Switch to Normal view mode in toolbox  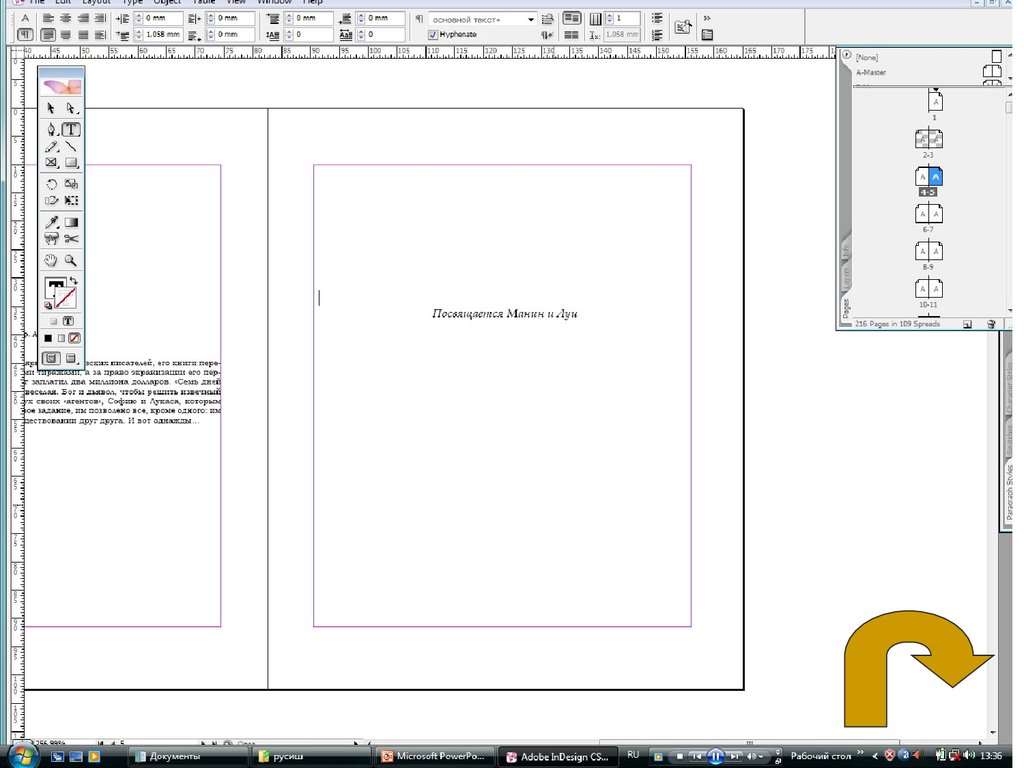51,358
